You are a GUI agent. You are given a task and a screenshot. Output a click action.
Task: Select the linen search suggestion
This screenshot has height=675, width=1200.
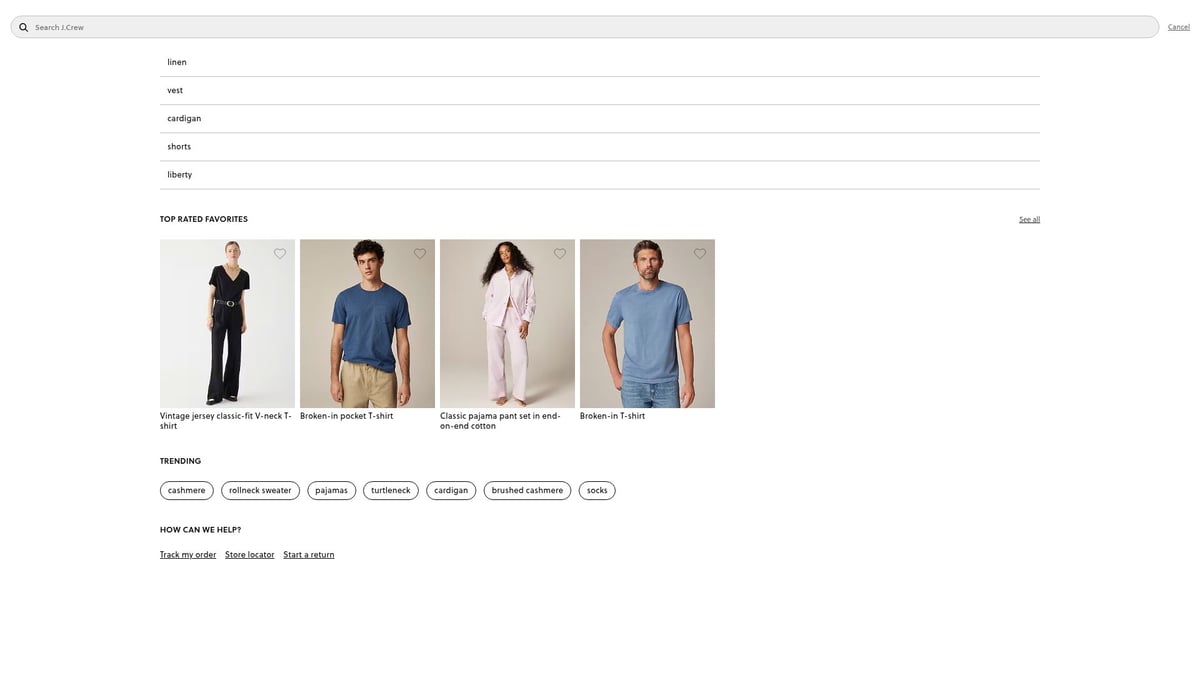pos(177,62)
